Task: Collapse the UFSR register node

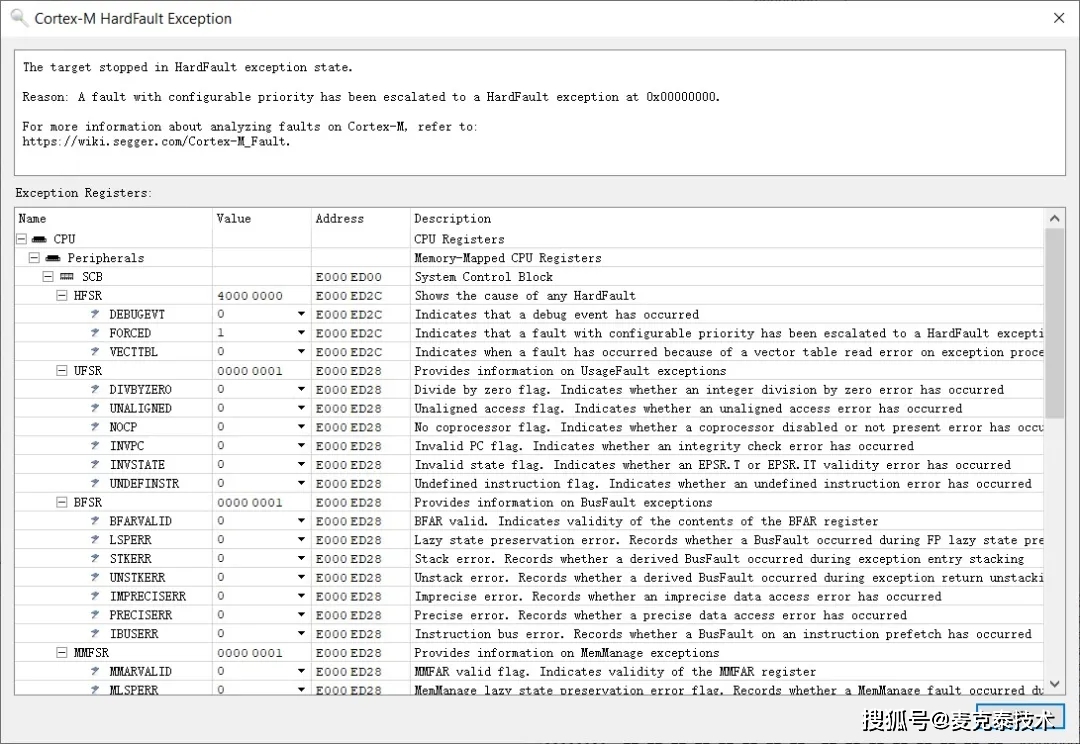Action: point(62,371)
